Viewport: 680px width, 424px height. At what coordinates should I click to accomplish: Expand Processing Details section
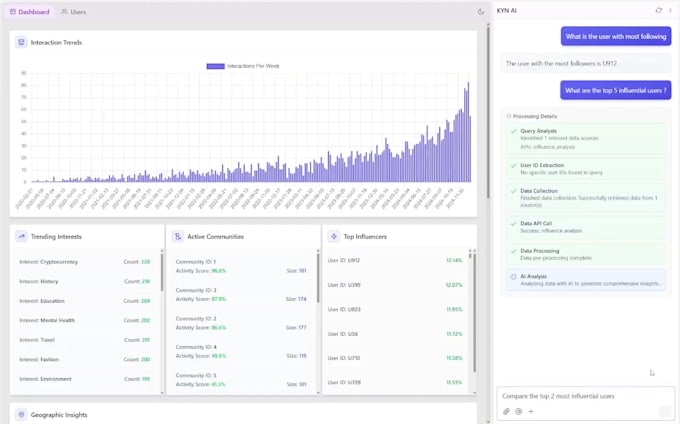(532, 116)
